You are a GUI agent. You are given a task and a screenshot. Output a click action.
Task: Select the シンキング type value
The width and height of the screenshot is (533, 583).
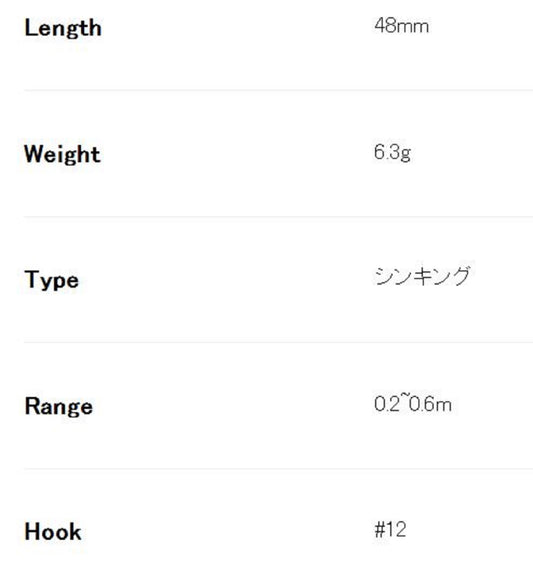pyautogui.click(x=422, y=276)
